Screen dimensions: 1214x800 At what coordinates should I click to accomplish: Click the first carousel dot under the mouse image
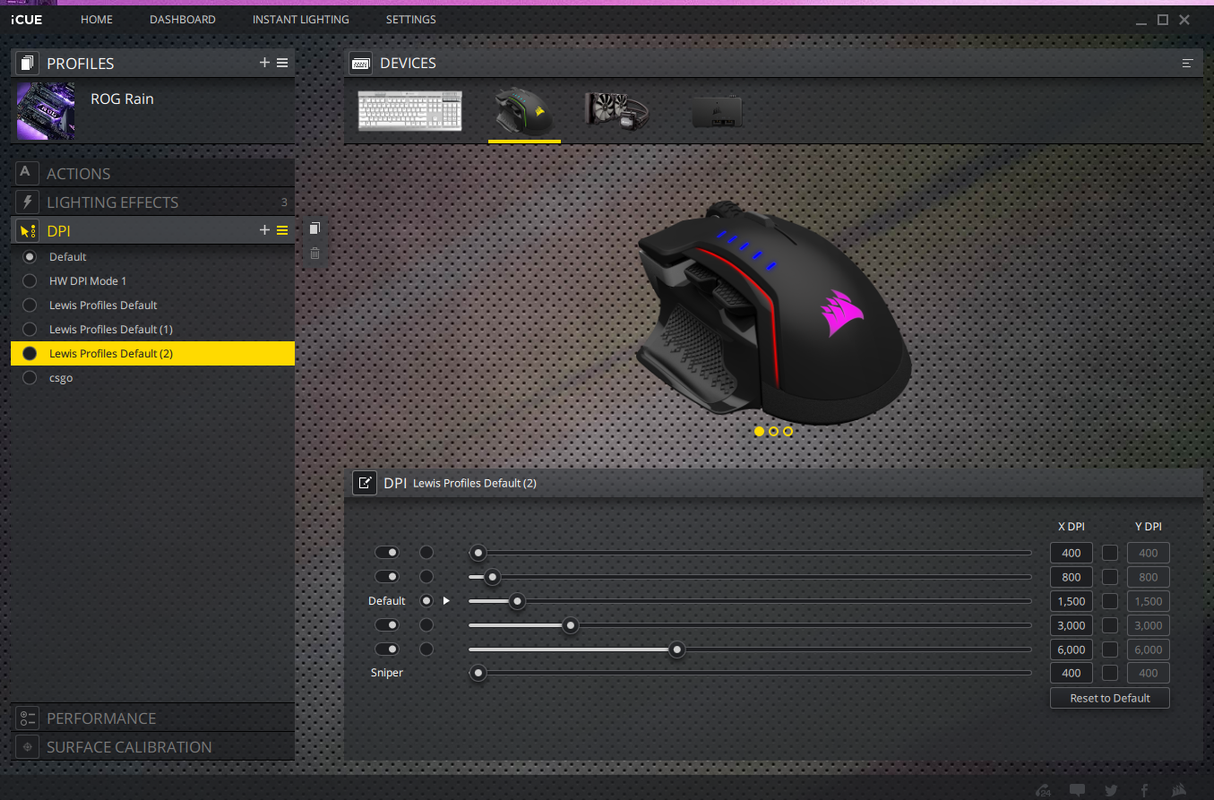pyautogui.click(x=759, y=431)
